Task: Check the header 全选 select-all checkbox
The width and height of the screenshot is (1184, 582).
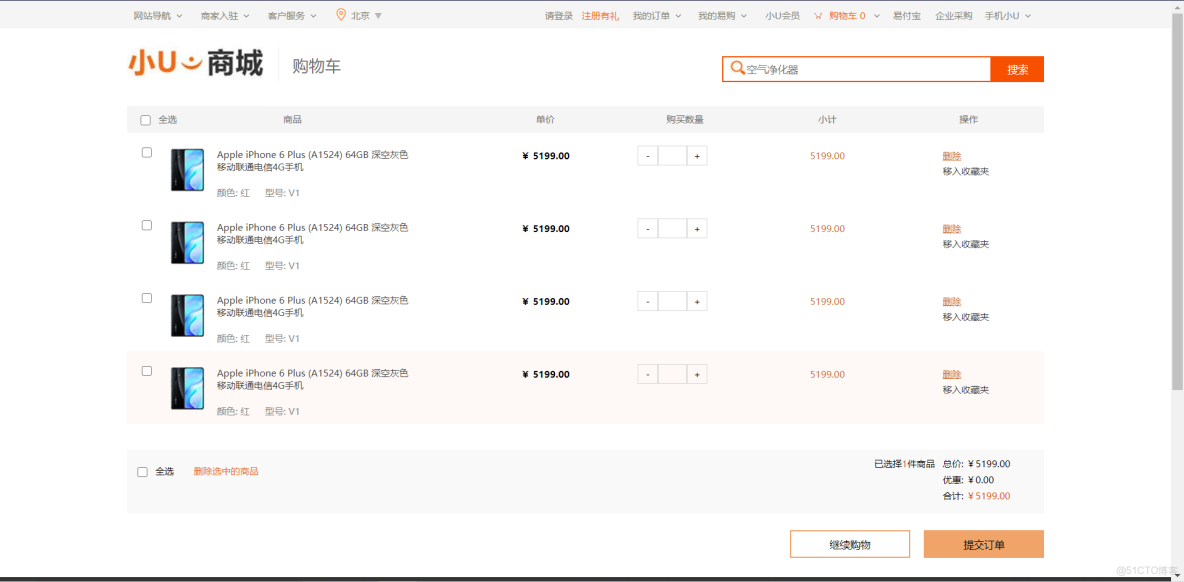Action: (146, 120)
